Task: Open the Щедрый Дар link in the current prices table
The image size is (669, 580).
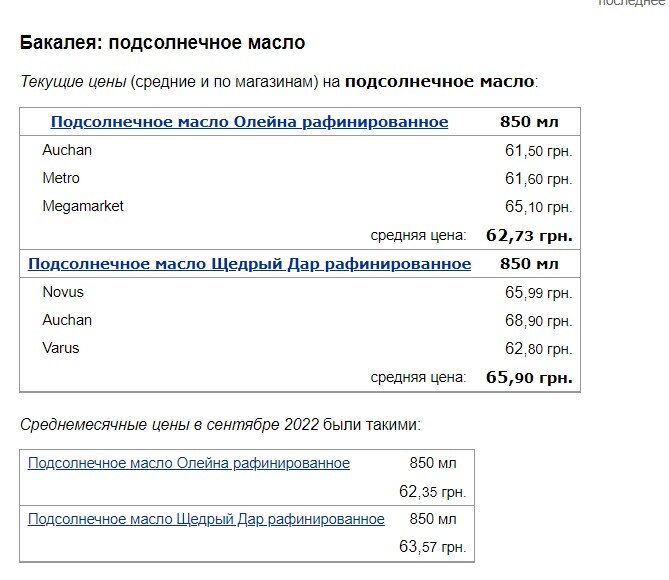Action: (249, 264)
